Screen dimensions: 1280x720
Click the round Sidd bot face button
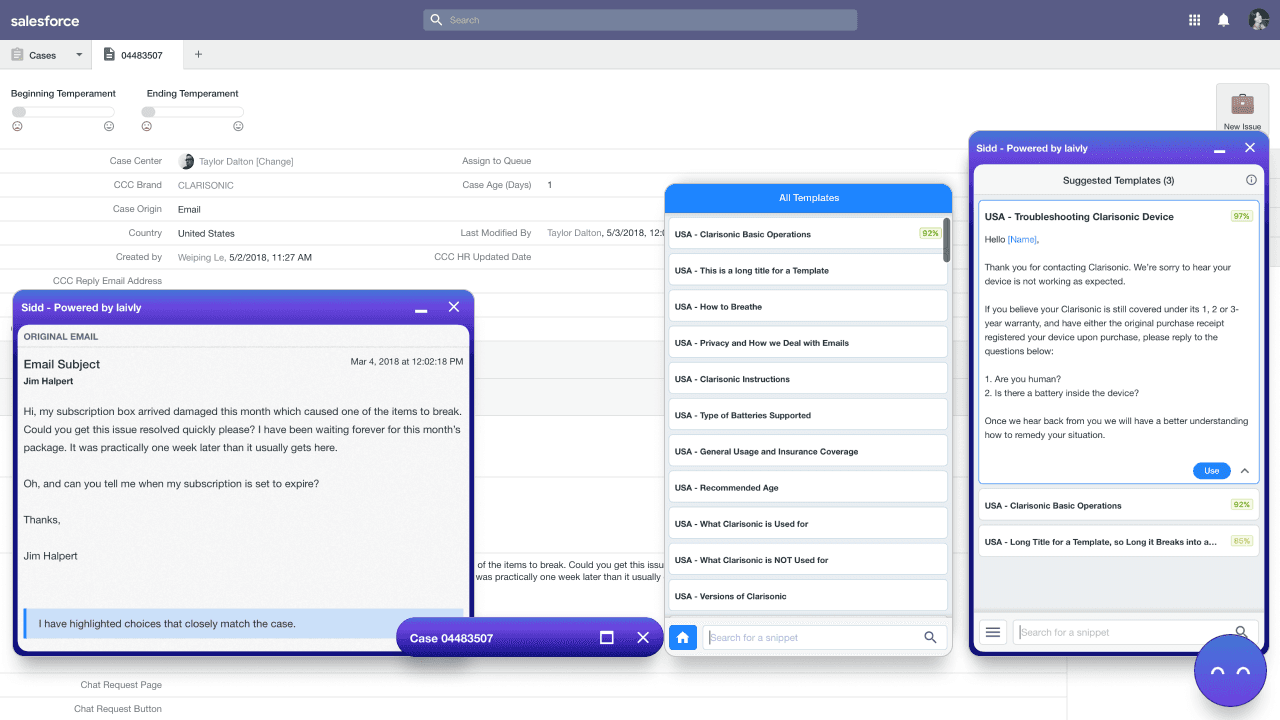click(x=1231, y=670)
